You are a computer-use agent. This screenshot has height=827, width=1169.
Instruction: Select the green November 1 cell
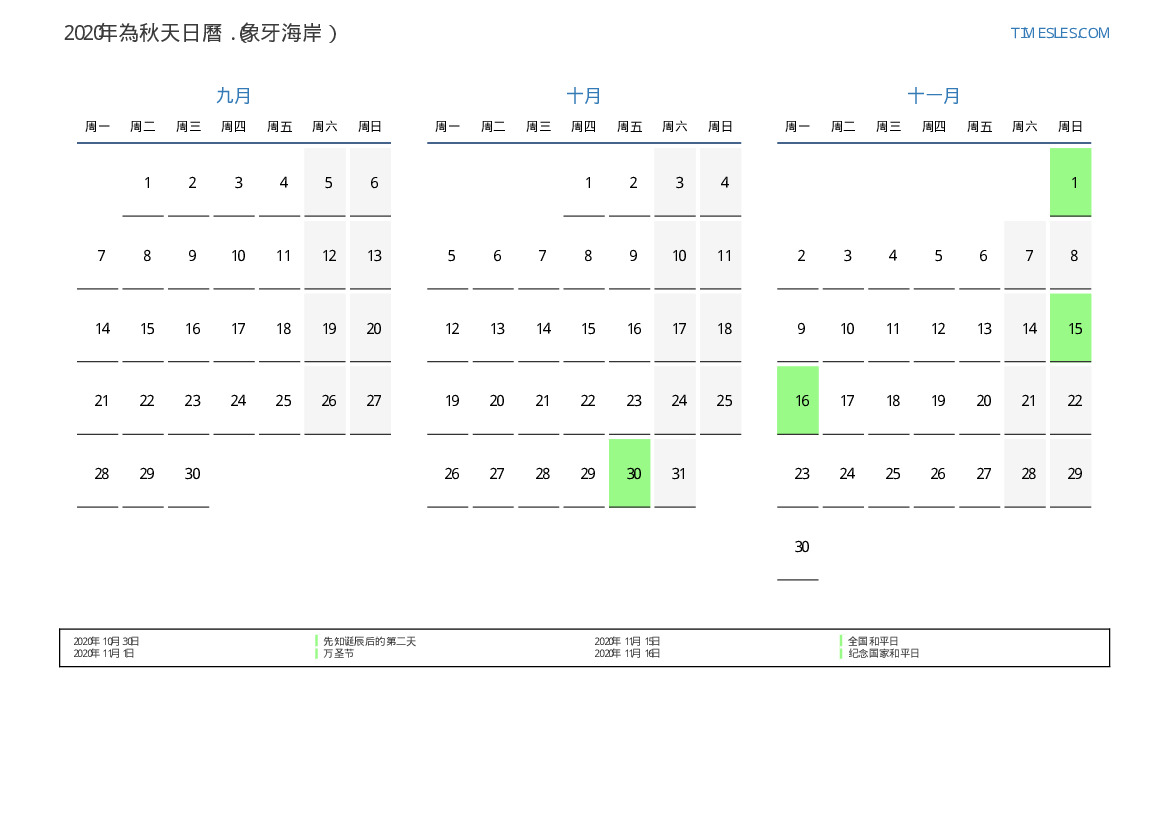(1070, 182)
